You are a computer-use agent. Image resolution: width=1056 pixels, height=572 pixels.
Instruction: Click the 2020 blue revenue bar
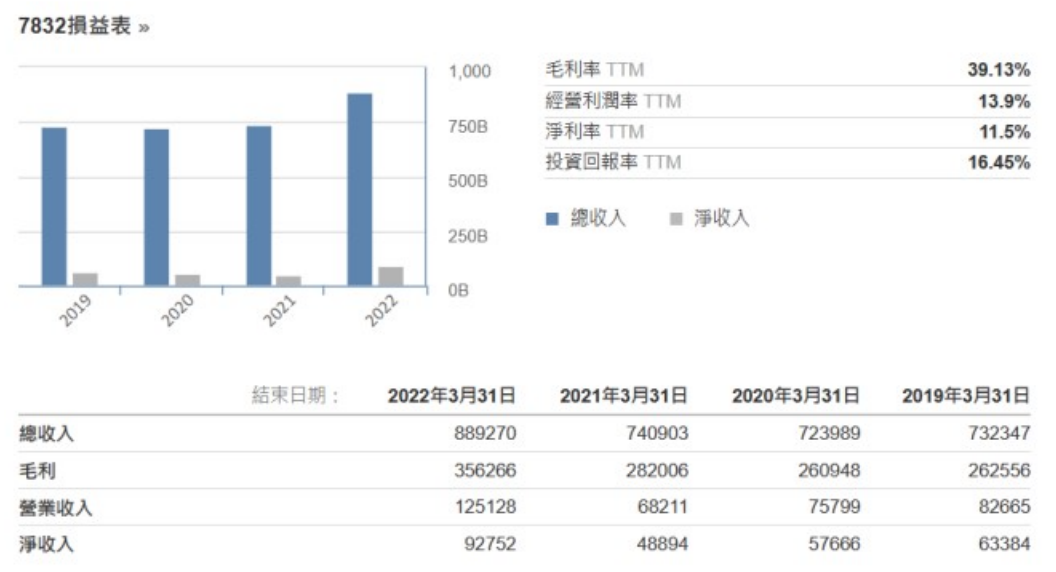(156, 208)
